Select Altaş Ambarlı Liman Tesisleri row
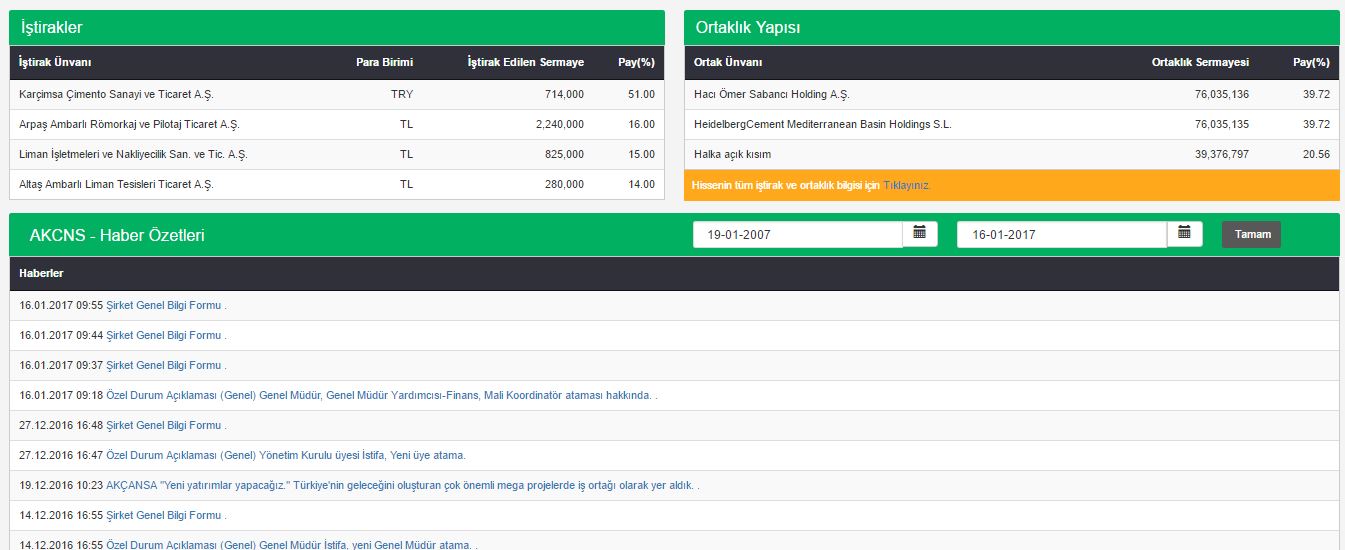Screen dimensions: 1345x550 click(337, 184)
